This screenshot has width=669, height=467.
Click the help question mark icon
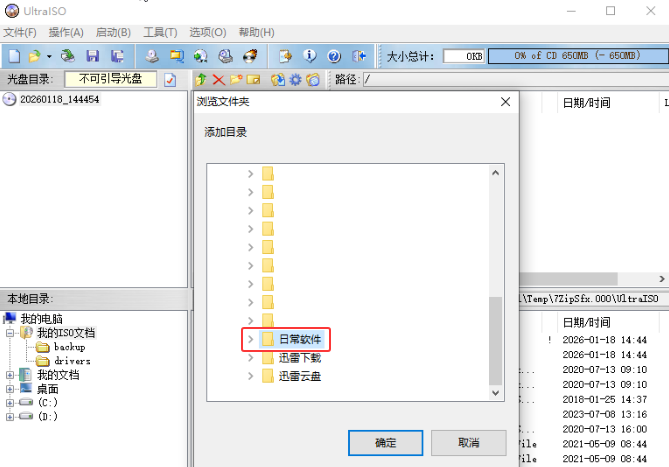click(x=334, y=56)
